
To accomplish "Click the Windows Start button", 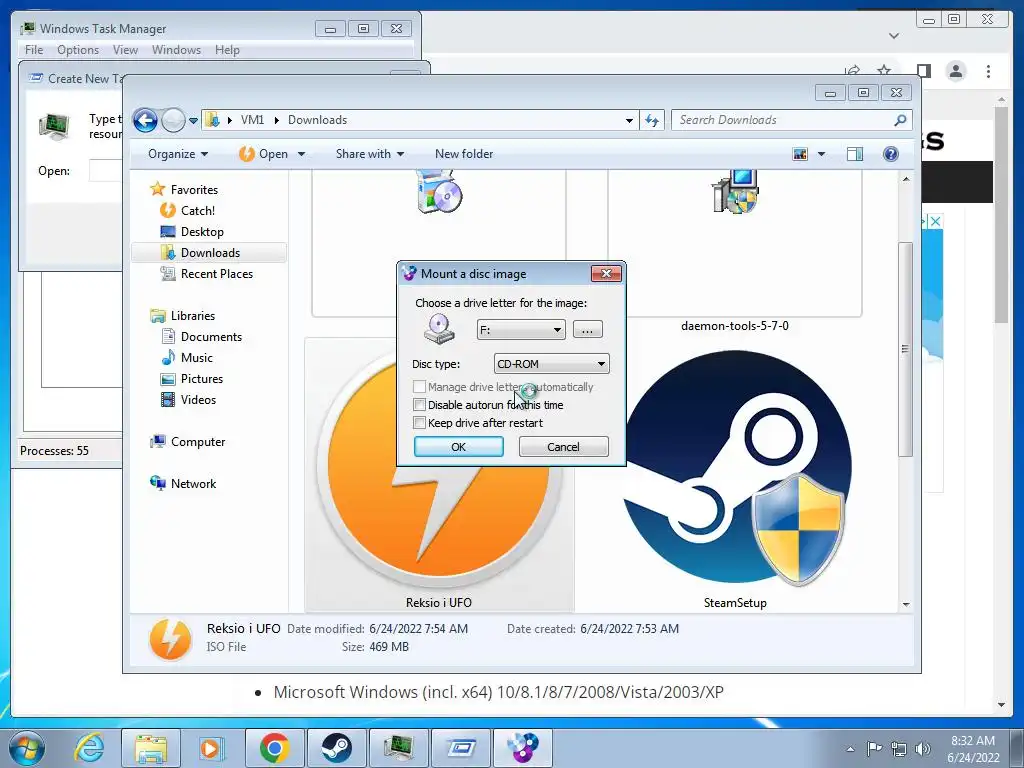I will tap(27, 748).
